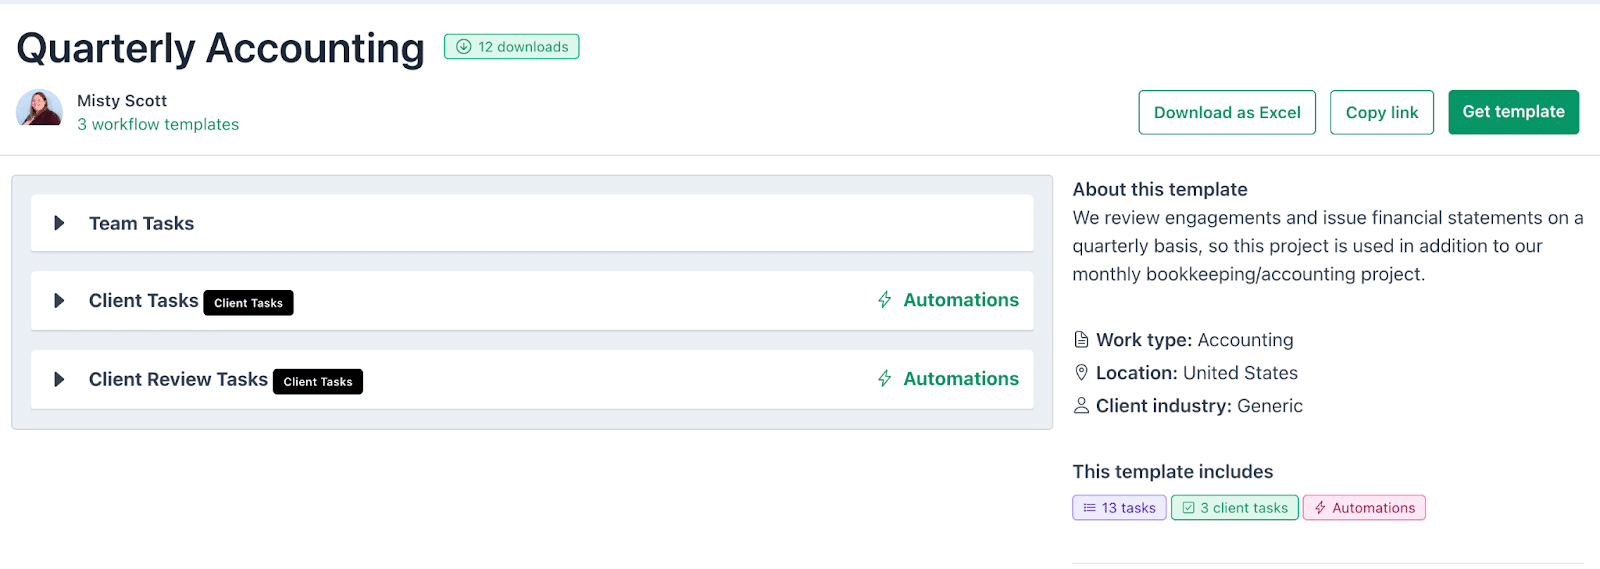
Task: Click the Copy link button
Action: pos(1382,112)
